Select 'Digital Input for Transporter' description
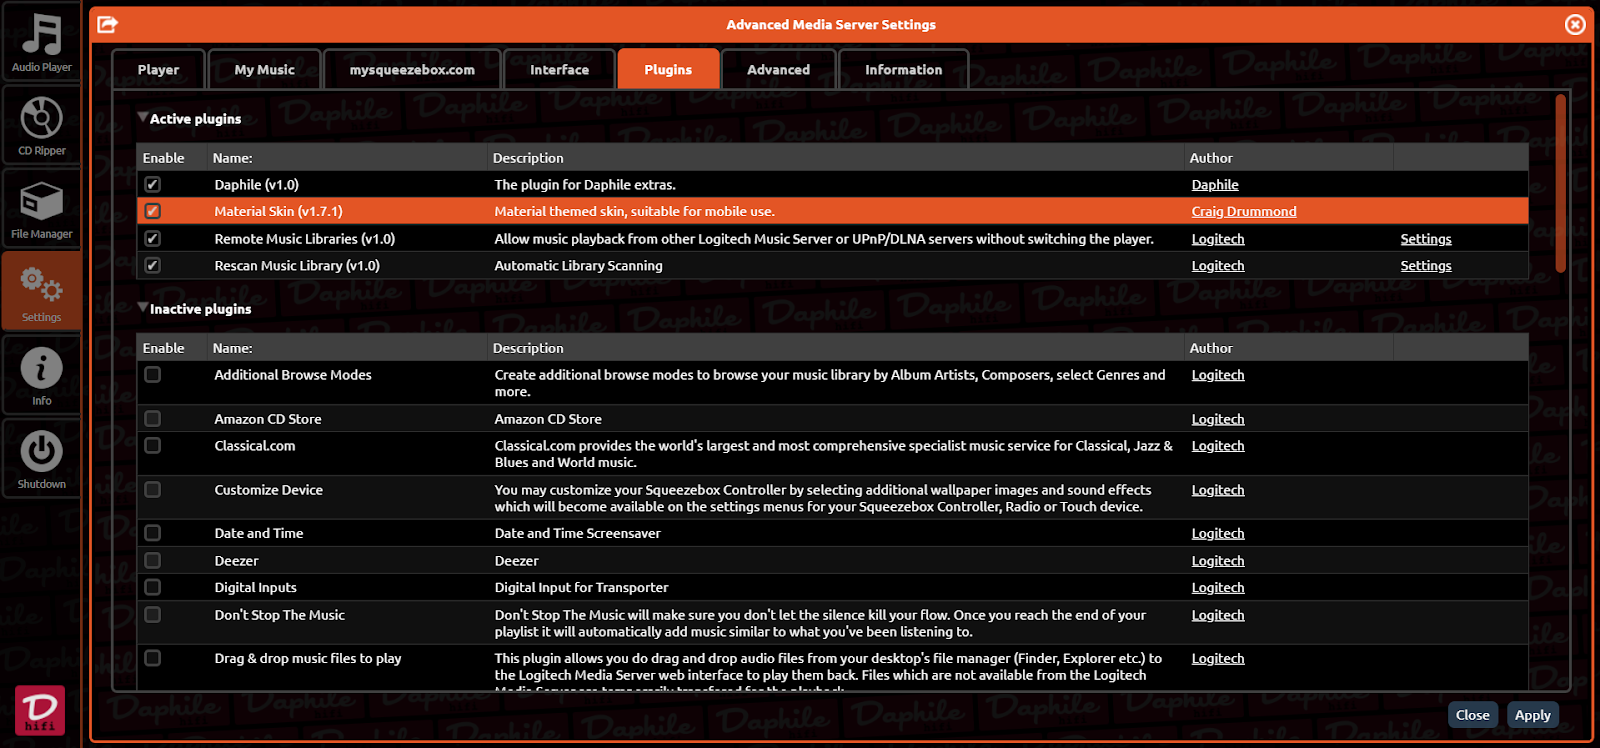The width and height of the screenshot is (1600, 748). 581,588
